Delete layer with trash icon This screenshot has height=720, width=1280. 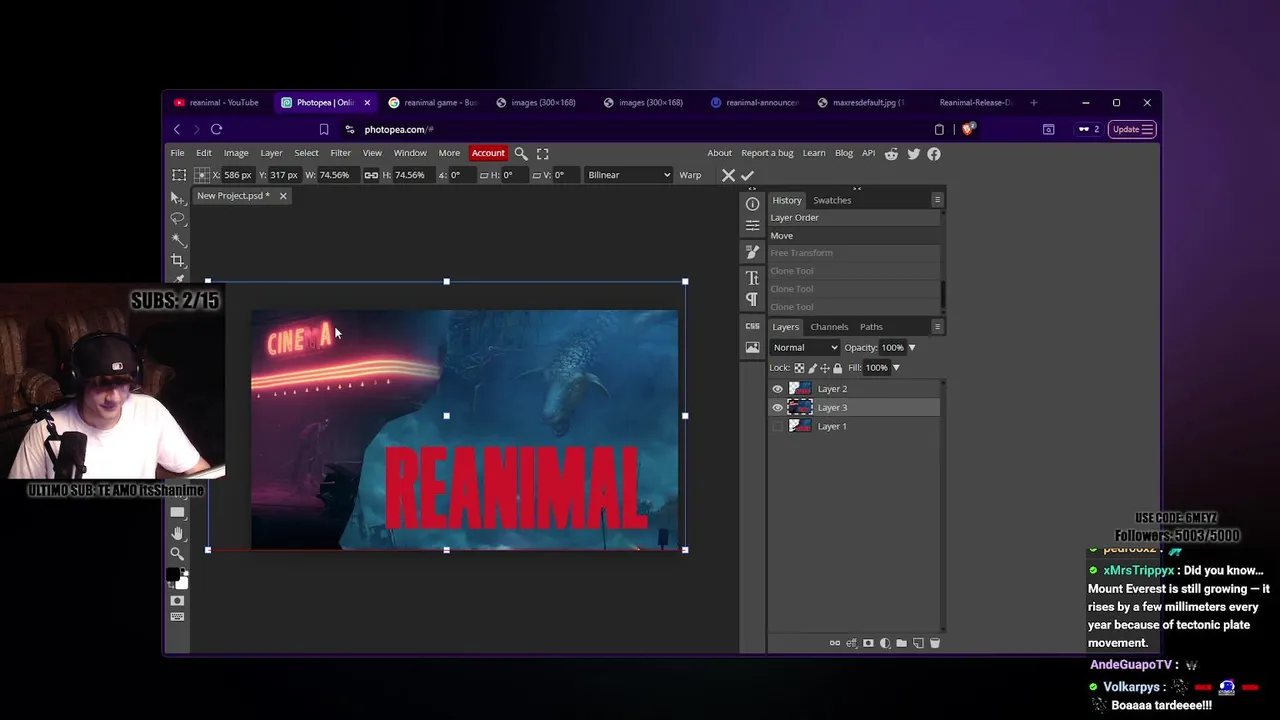pyautogui.click(x=935, y=643)
